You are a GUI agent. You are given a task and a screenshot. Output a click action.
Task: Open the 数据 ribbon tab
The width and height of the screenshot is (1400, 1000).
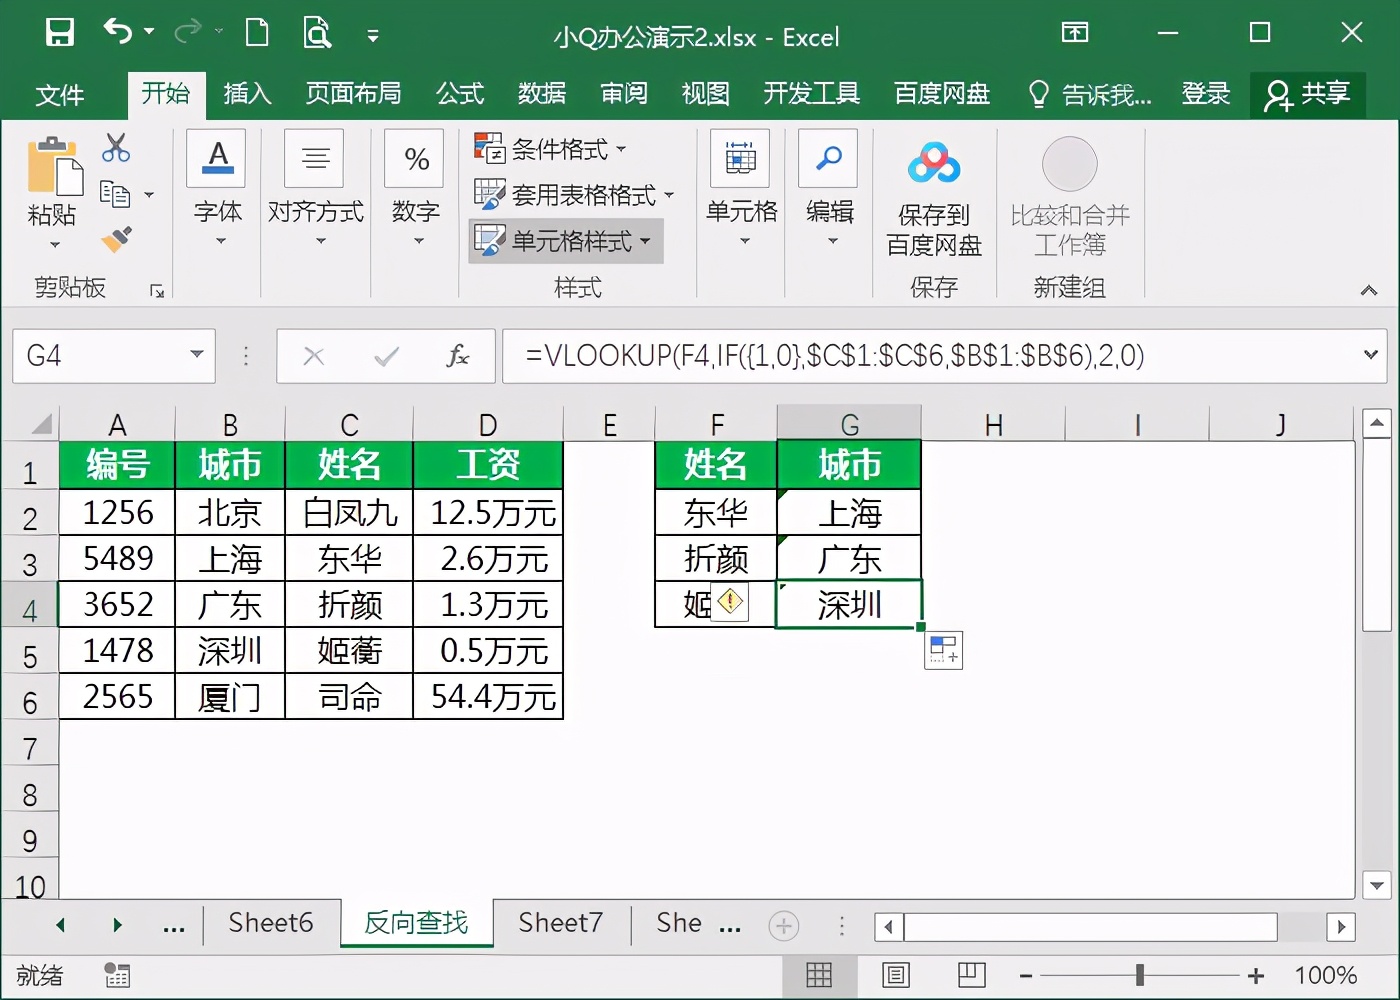click(542, 93)
